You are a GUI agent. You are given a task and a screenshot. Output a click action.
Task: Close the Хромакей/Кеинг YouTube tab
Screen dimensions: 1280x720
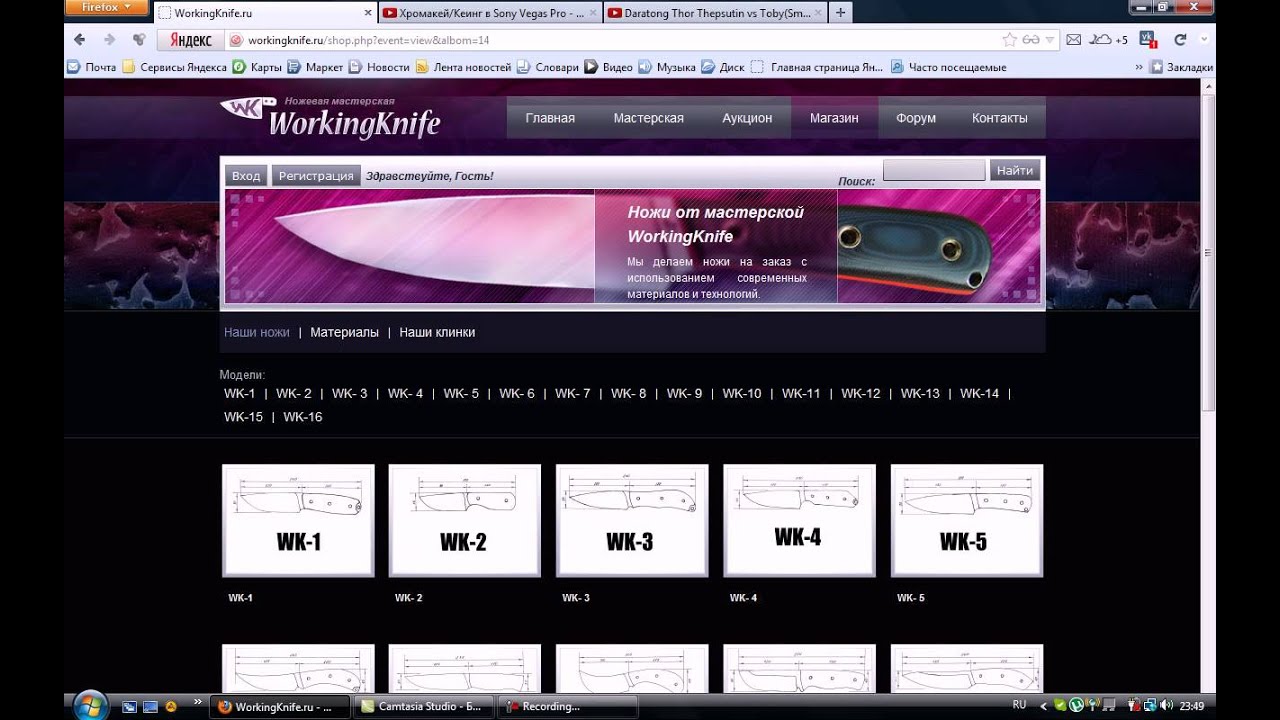point(594,13)
